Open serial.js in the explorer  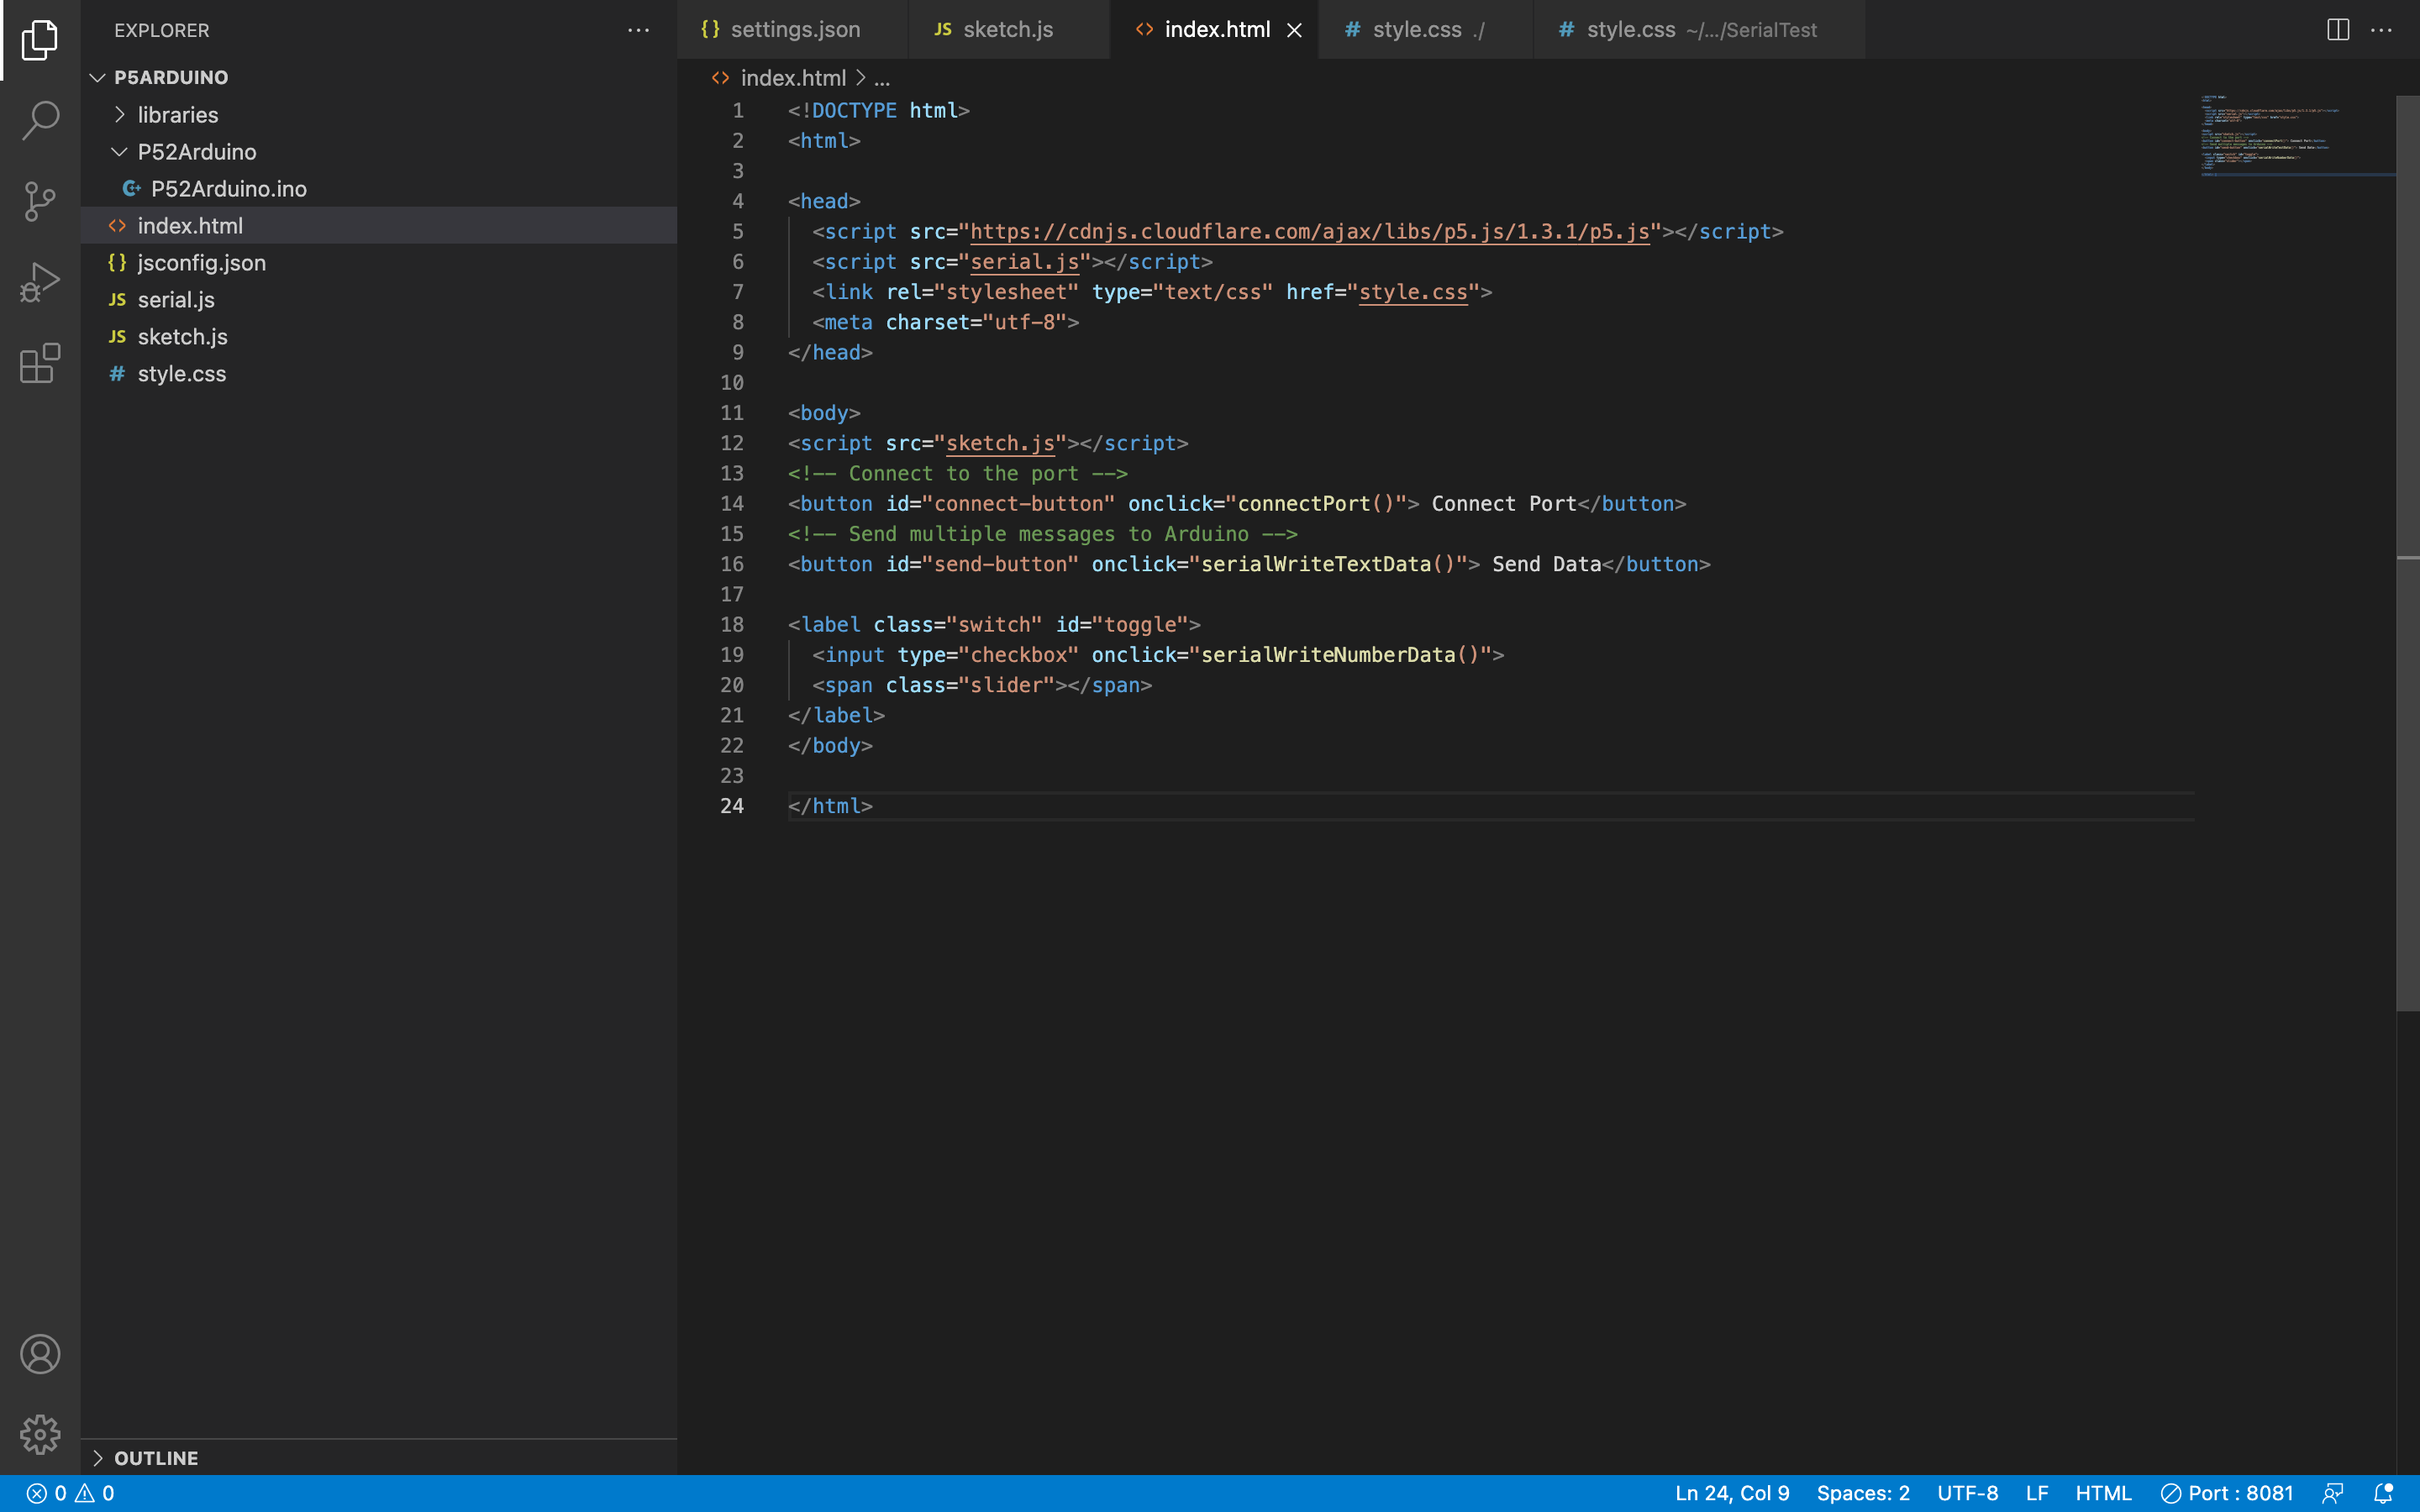coord(378,299)
